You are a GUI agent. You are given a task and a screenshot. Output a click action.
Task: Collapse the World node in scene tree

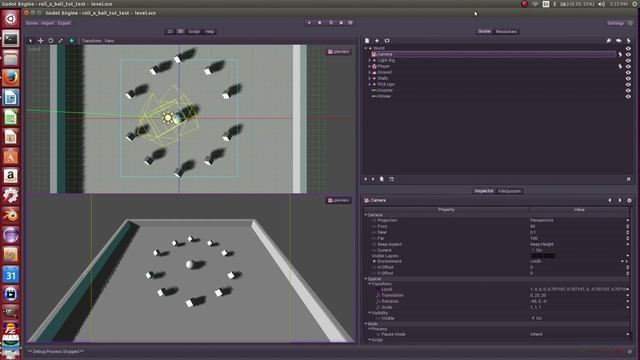click(366, 48)
